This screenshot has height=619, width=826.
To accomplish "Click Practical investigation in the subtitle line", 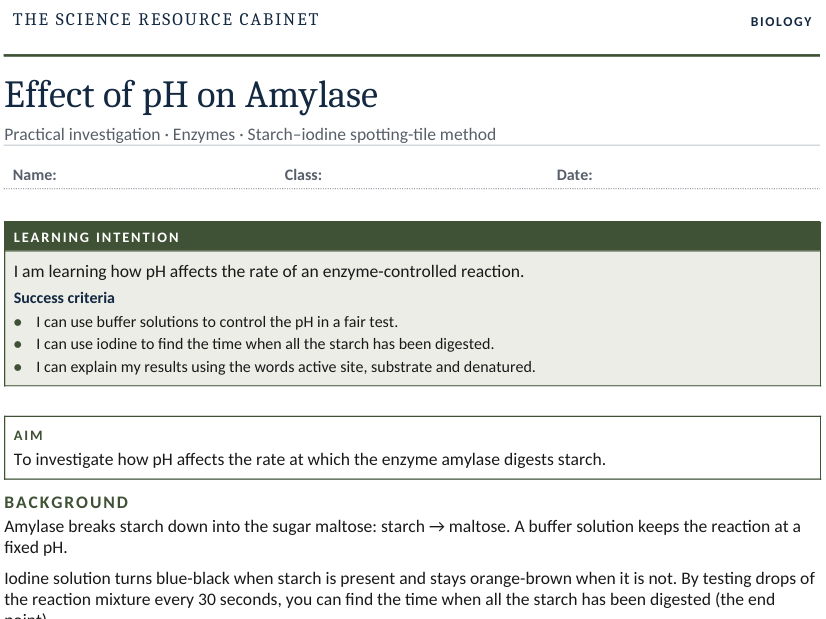I will pos(82,135).
